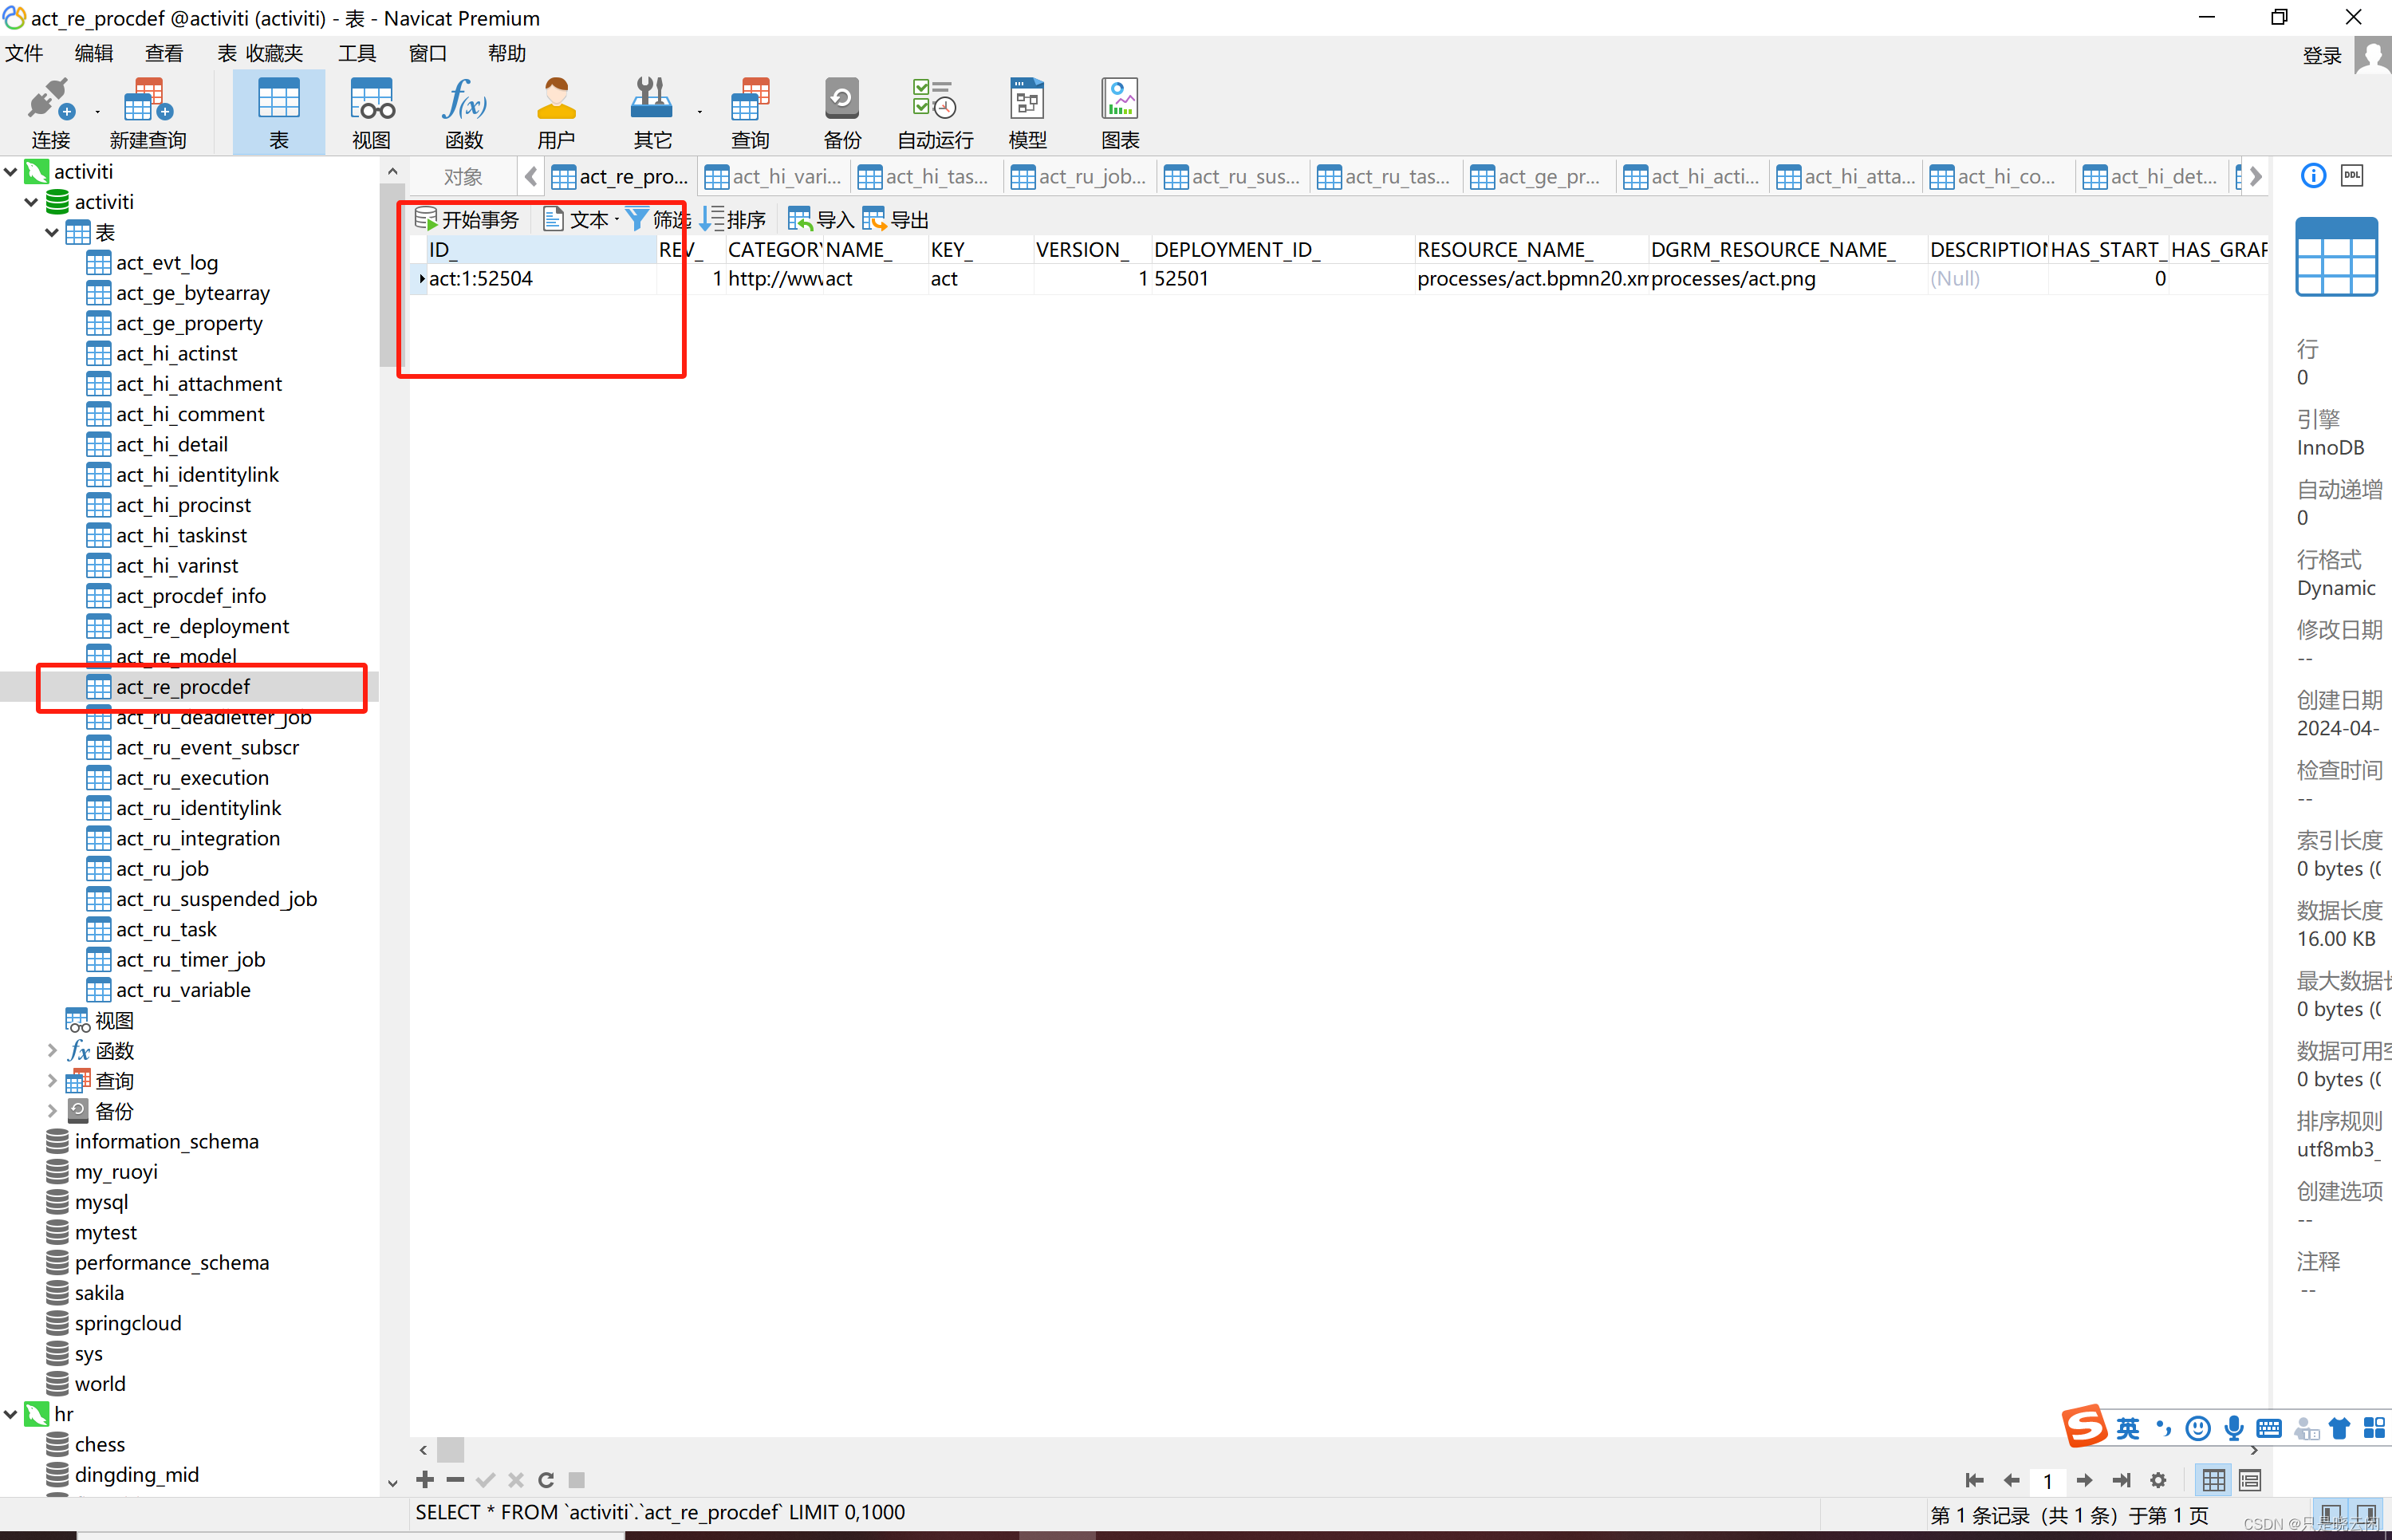
Task: Select act_ru_task table in tree
Action: point(166,929)
